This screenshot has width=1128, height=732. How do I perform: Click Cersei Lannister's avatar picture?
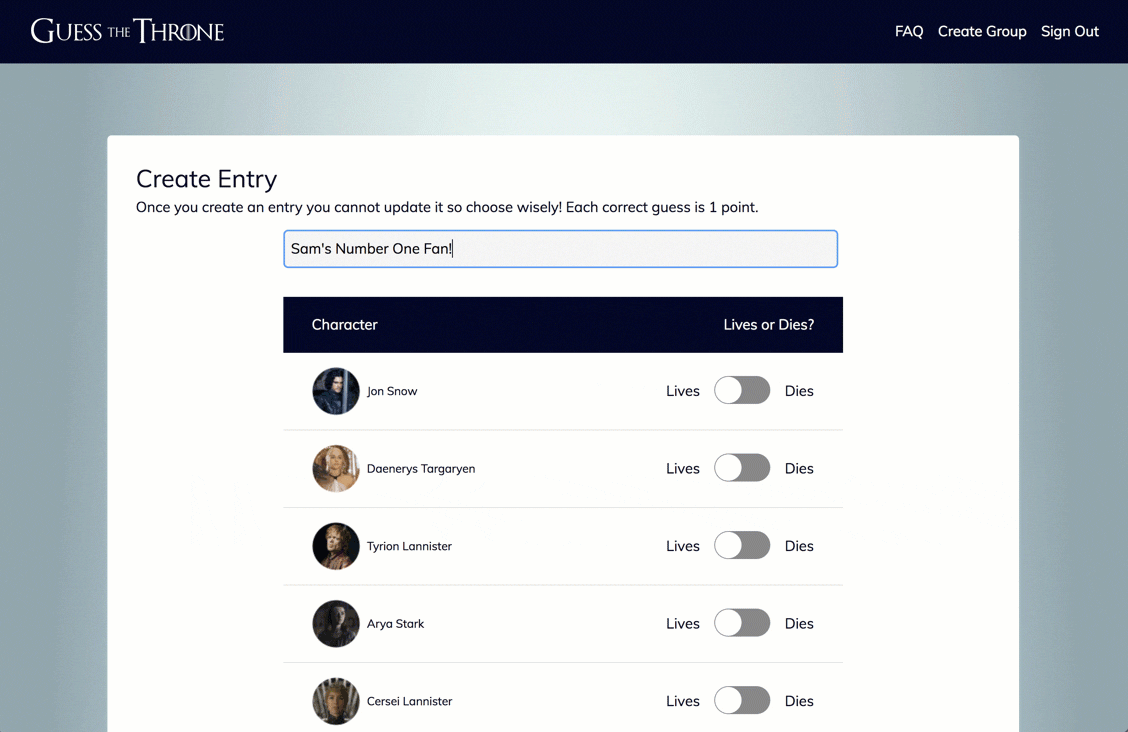(x=336, y=701)
